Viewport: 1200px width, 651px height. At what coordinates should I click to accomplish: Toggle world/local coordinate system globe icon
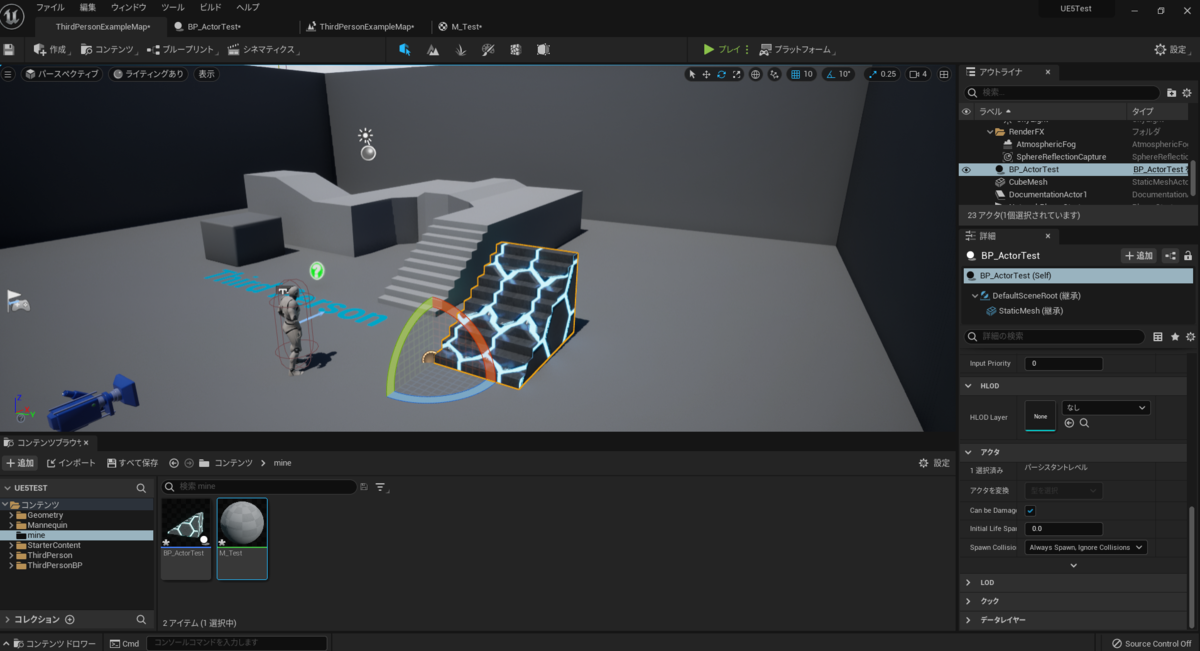[756, 74]
